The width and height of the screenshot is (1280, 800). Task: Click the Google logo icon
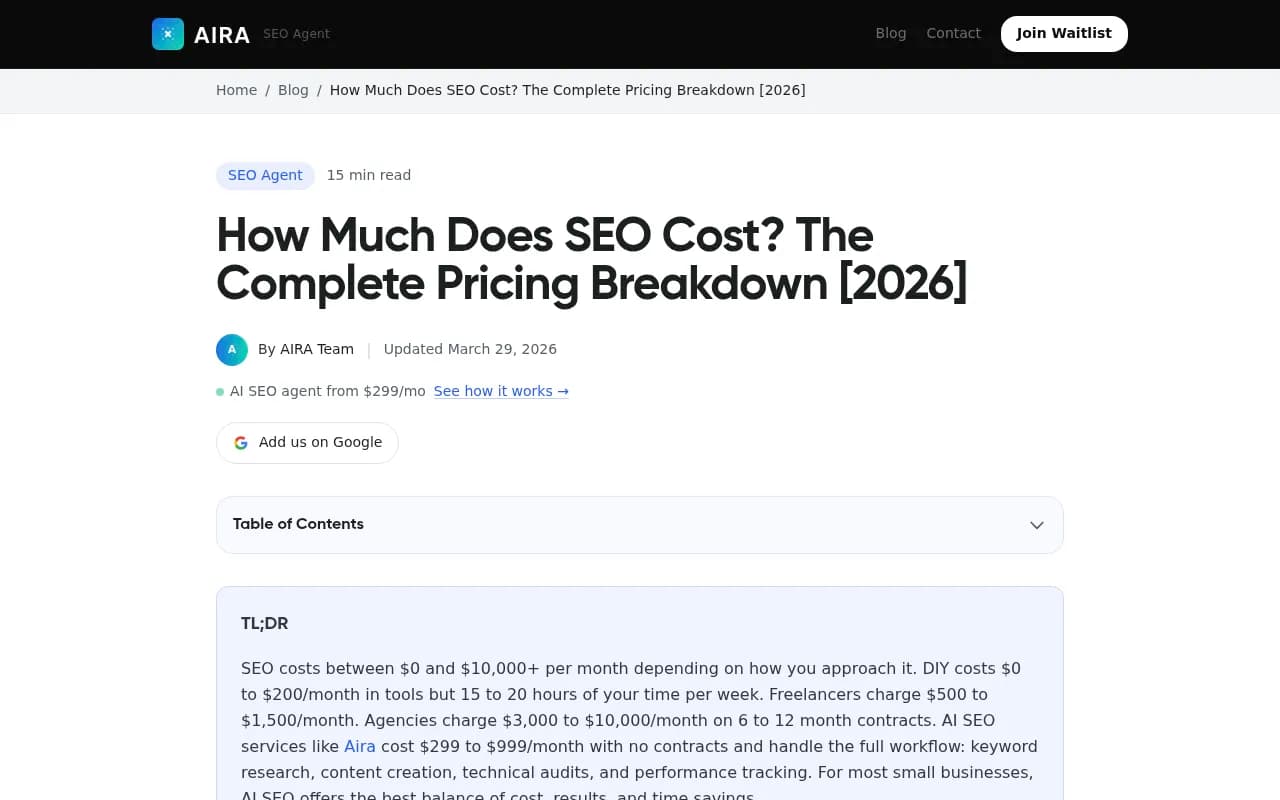pyautogui.click(x=241, y=443)
